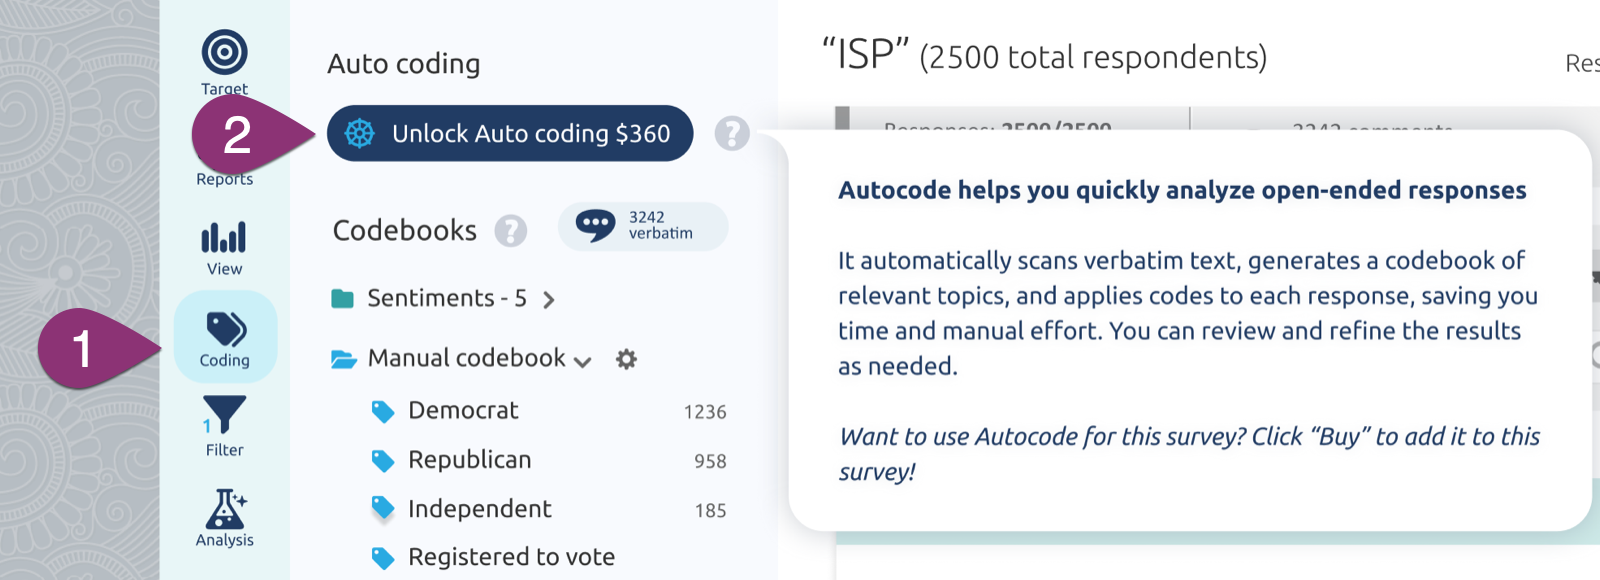This screenshot has height=580, width=1600.
Task: Select the Republican code
Action: click(469, 460)
